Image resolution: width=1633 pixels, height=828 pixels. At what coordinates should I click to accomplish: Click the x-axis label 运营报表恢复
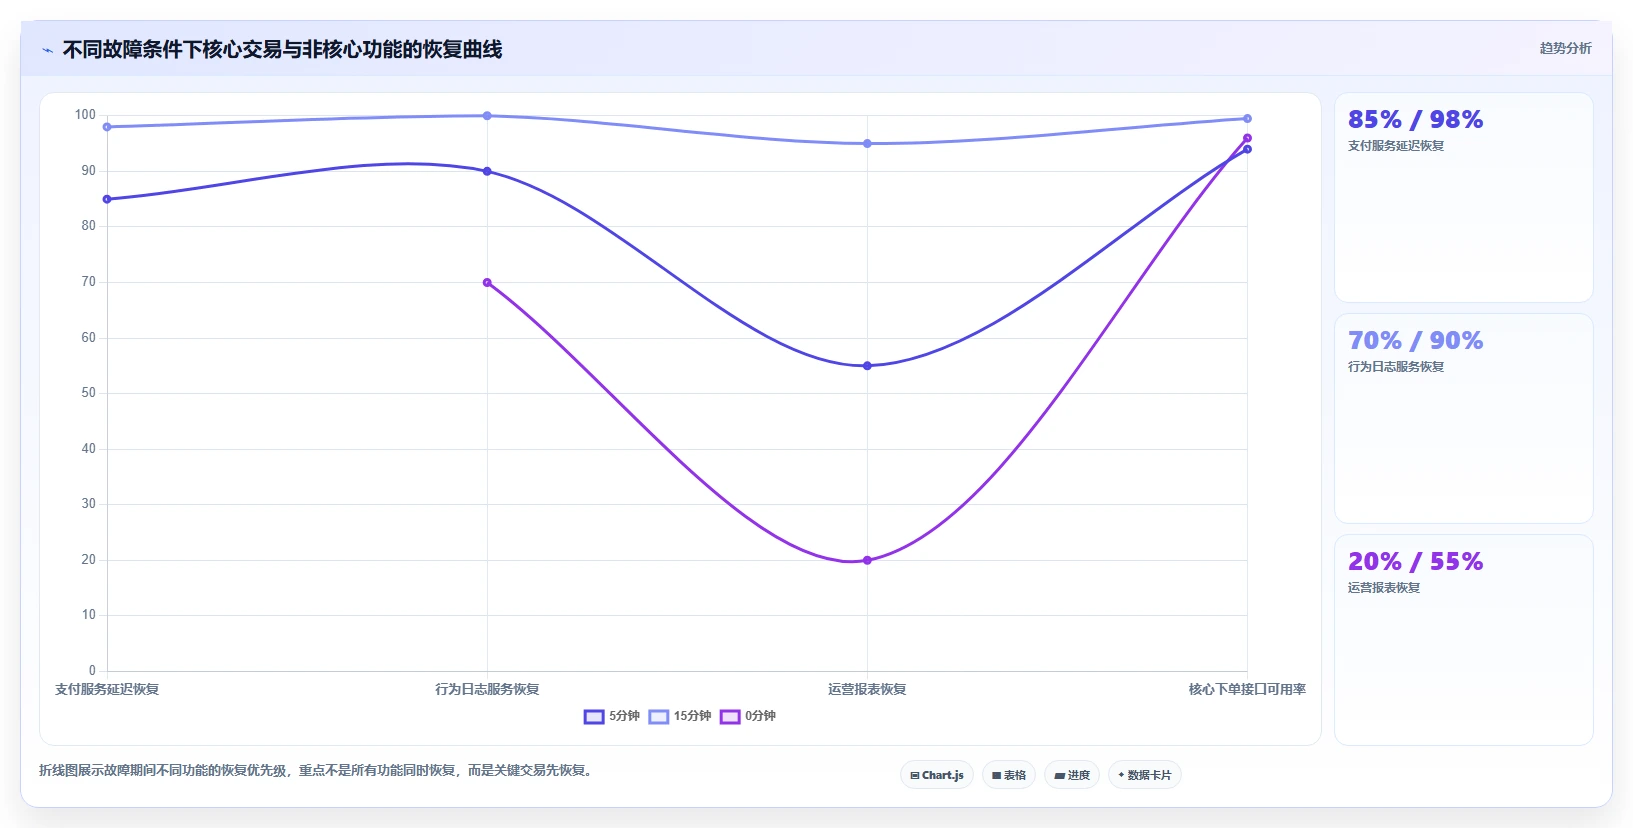[867, 689]
